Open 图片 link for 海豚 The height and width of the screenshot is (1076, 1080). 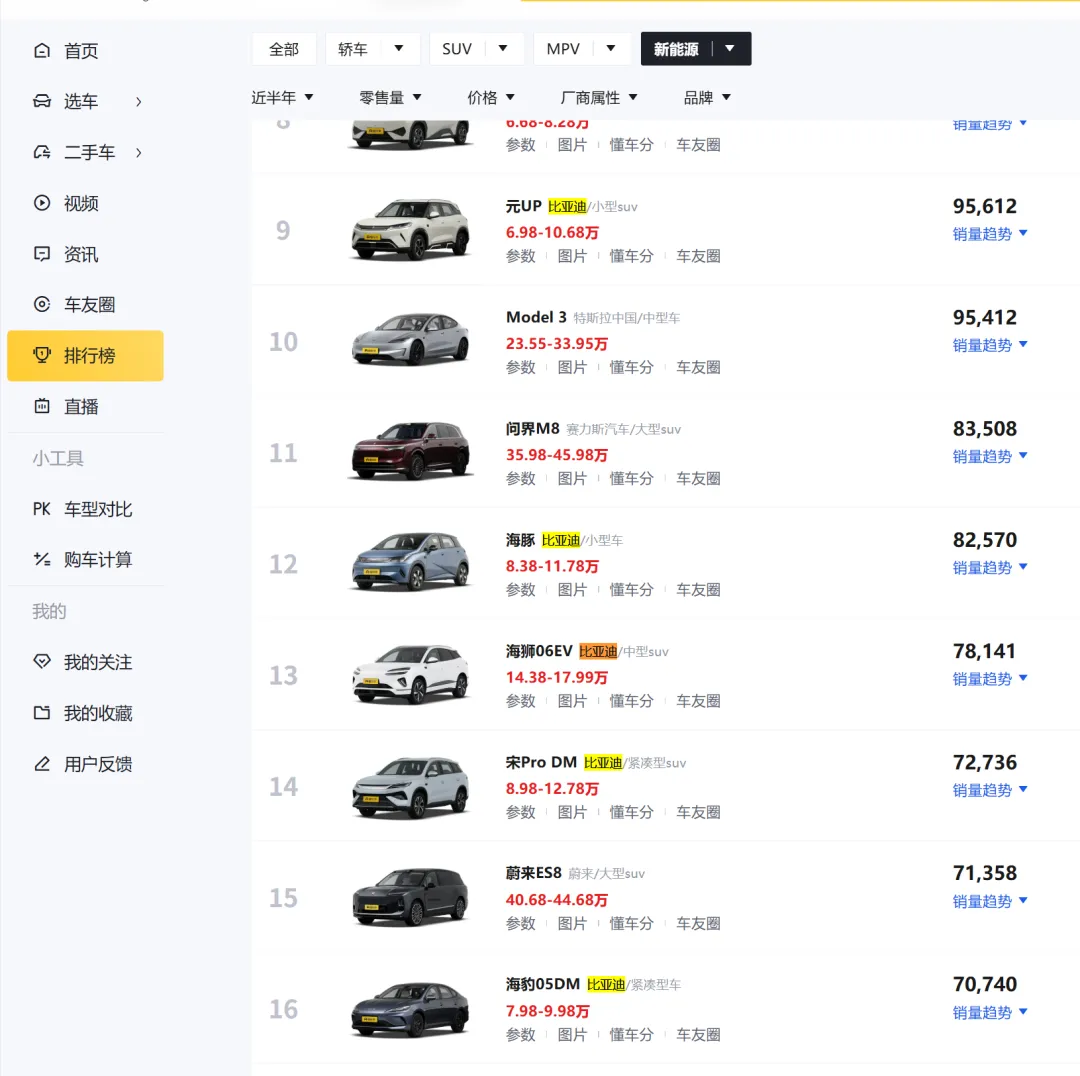click(x=572, y=590)
